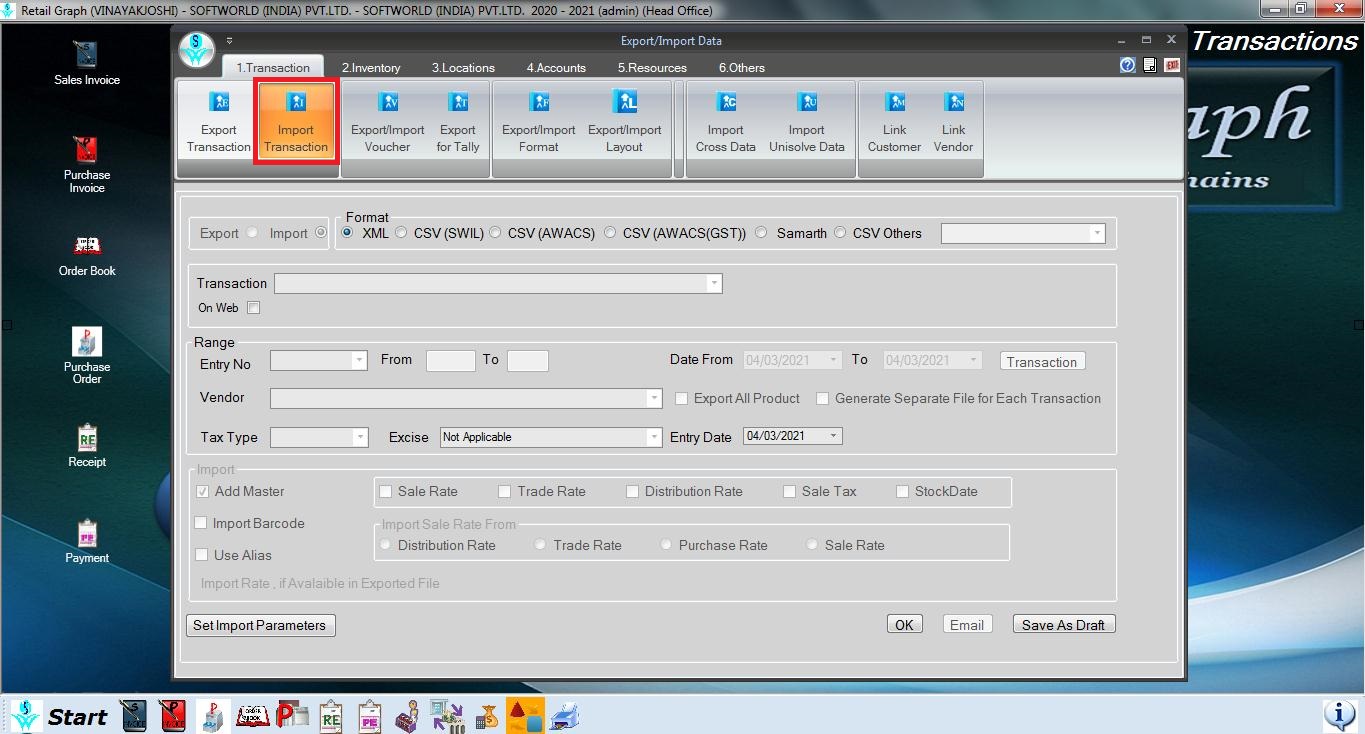Open the Tax Type dropdown
This screenshot has height=734, width=1365.
360,437
